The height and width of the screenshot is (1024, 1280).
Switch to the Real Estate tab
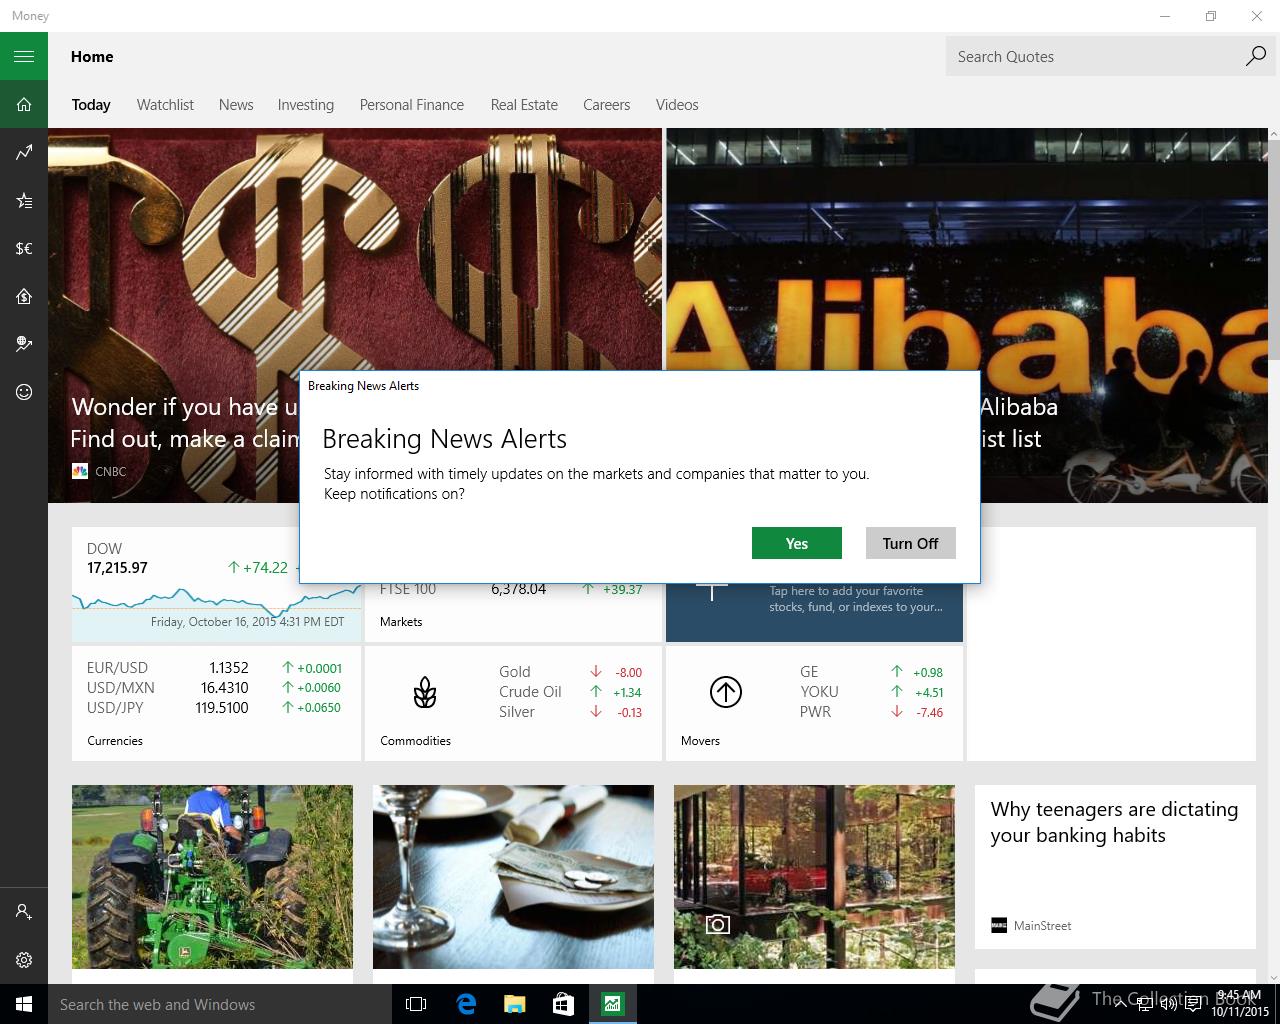[x=524, y=104]
